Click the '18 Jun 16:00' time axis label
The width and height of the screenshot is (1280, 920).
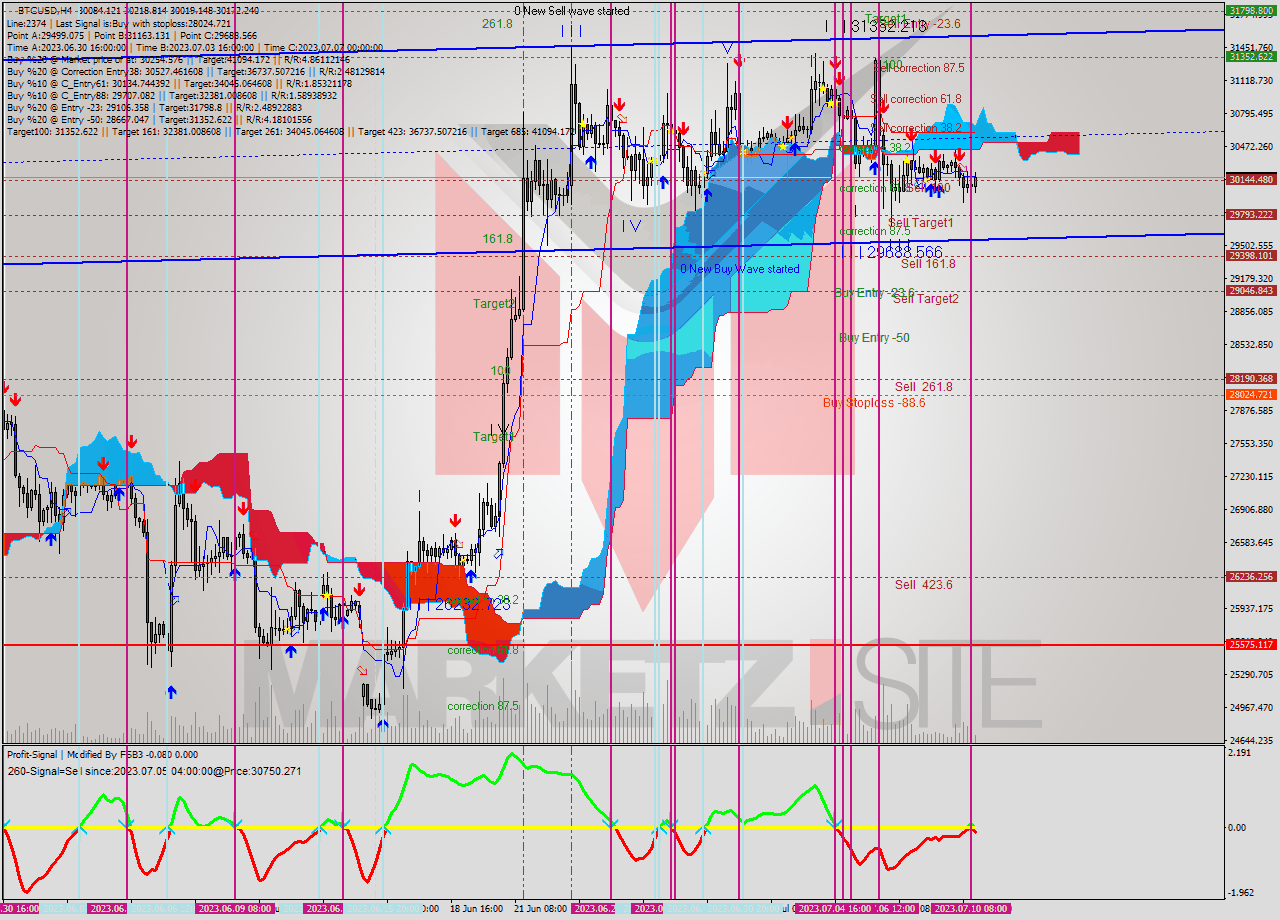pyautogui.click(x=476, y=909)
